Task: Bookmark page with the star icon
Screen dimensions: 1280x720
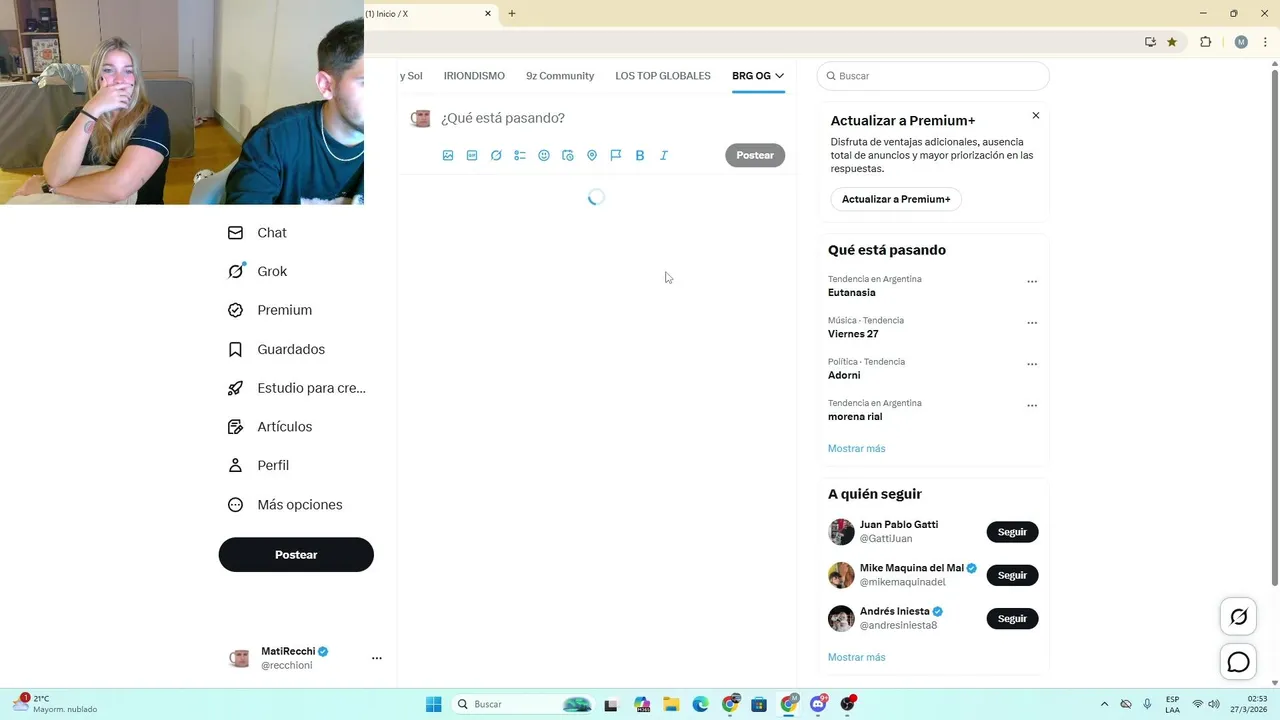Action: point(1172,42)
